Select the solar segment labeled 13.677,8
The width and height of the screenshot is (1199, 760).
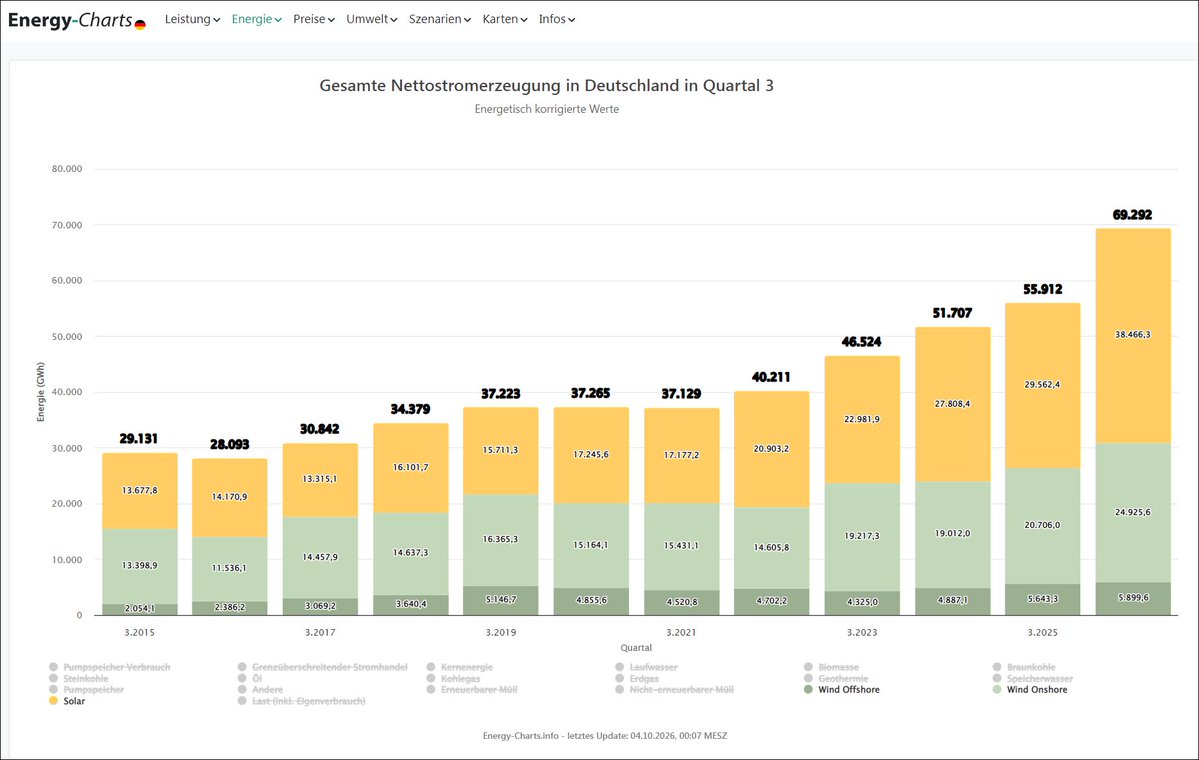click(x=140, y=491)
